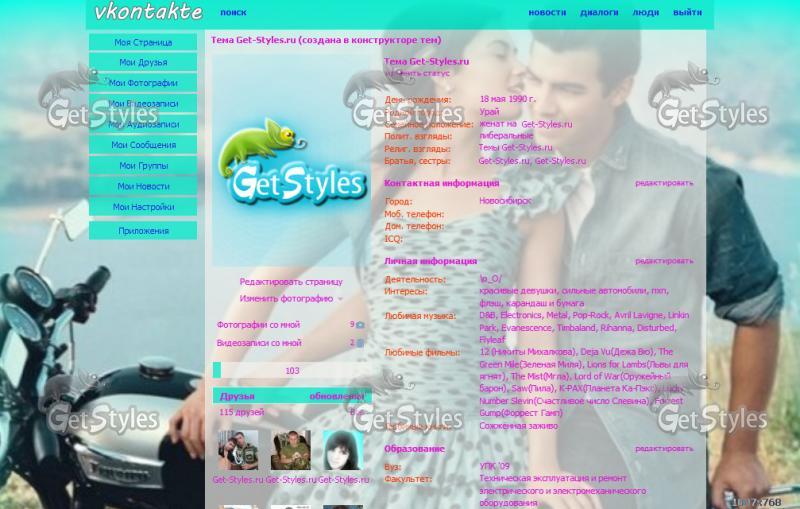Click либеральные political views link
This screenshot has height=509, width=800.
click(506, 136)
